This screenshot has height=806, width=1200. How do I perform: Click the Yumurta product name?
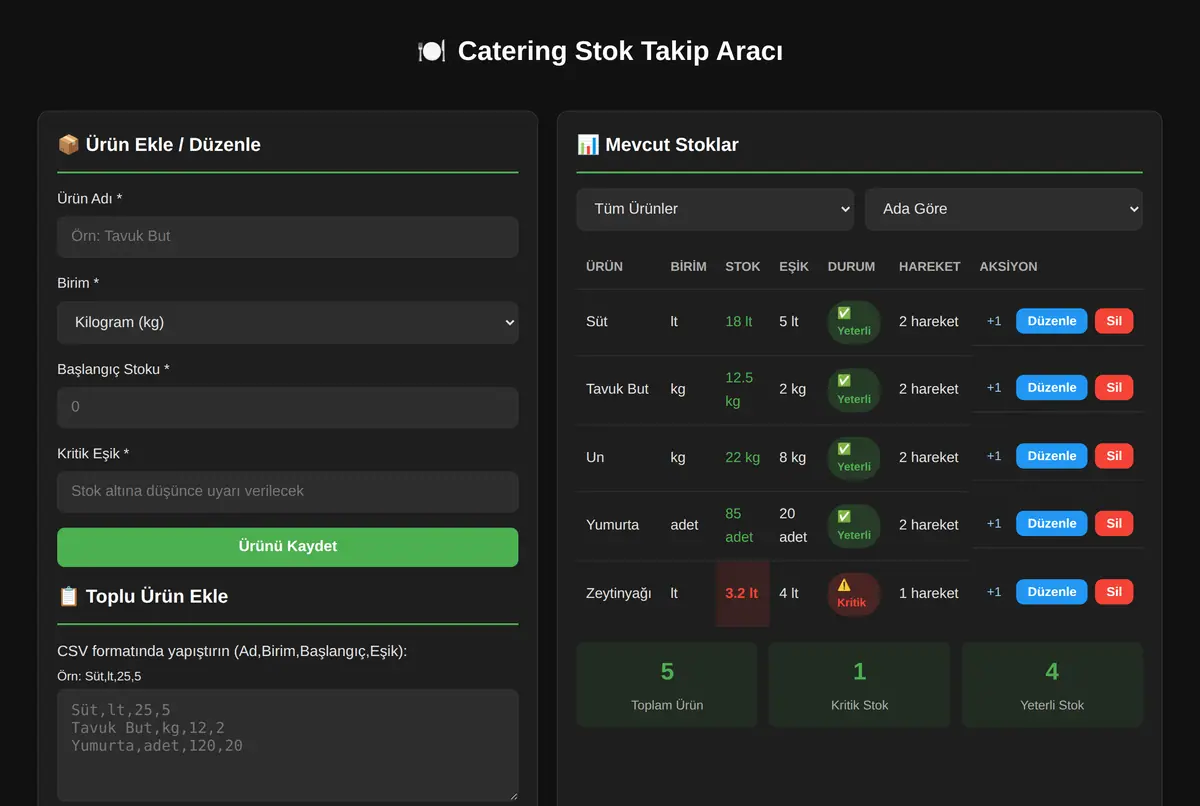pos(612,525)
